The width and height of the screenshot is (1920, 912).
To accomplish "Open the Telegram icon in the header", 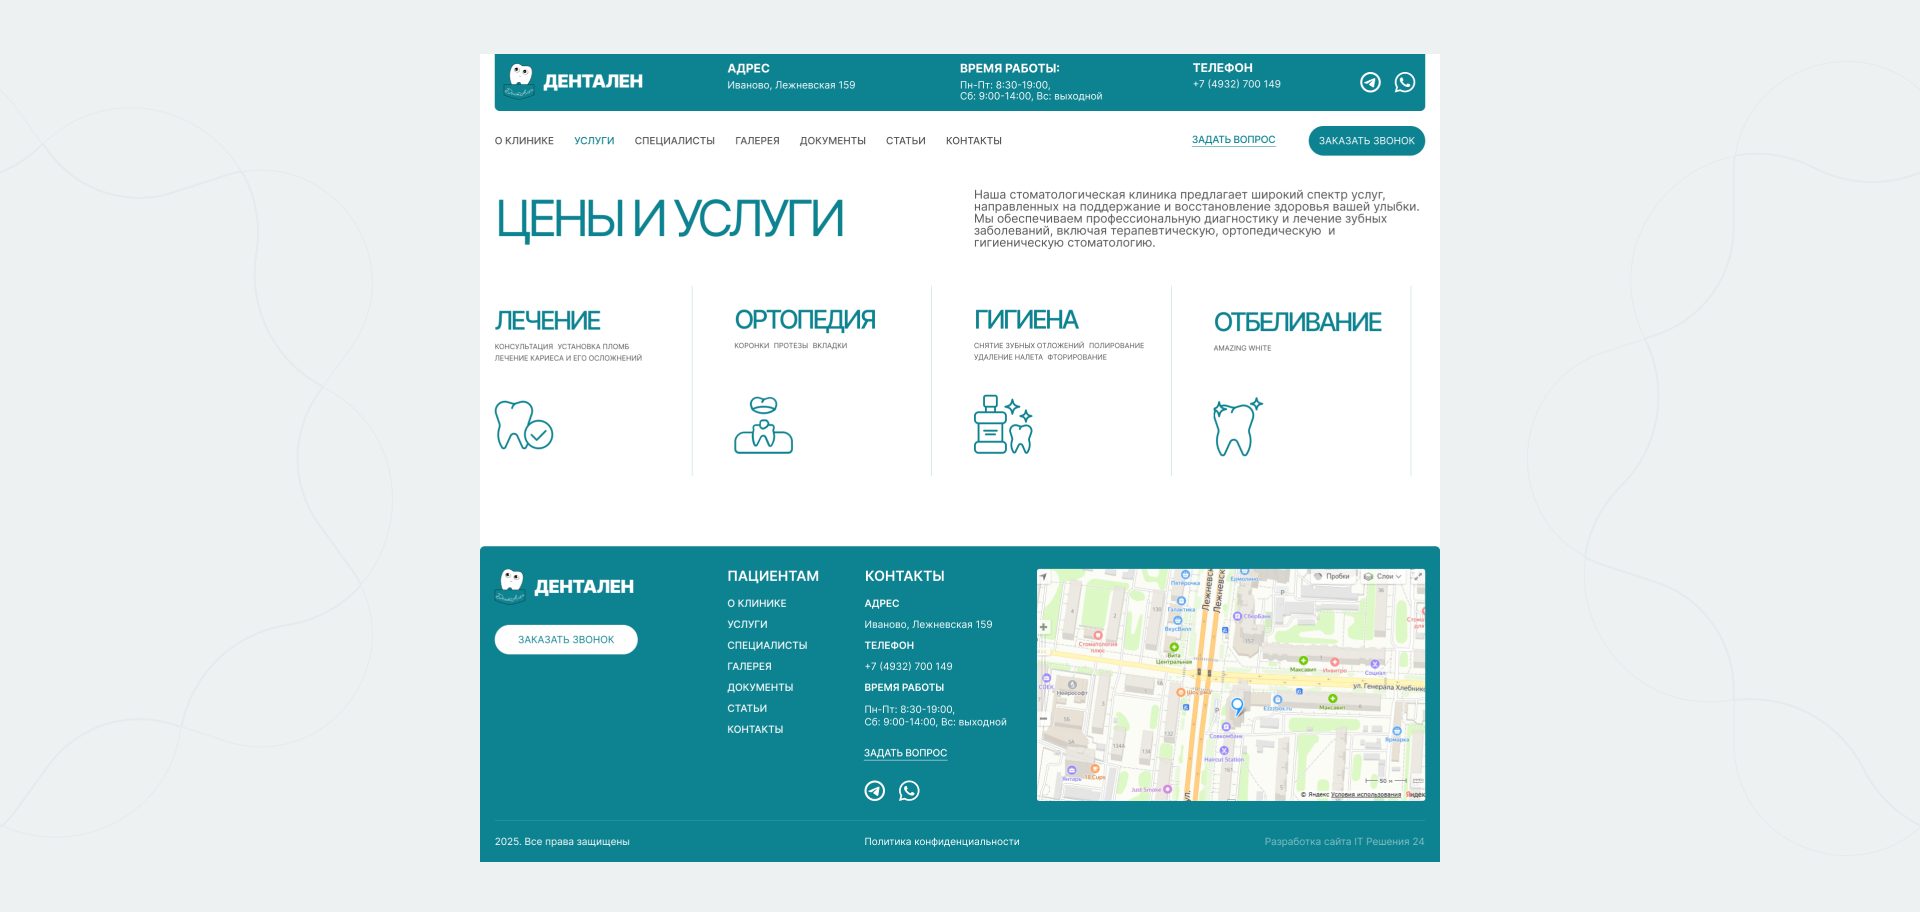I will pyautogui.click(x=1370, y=82).
